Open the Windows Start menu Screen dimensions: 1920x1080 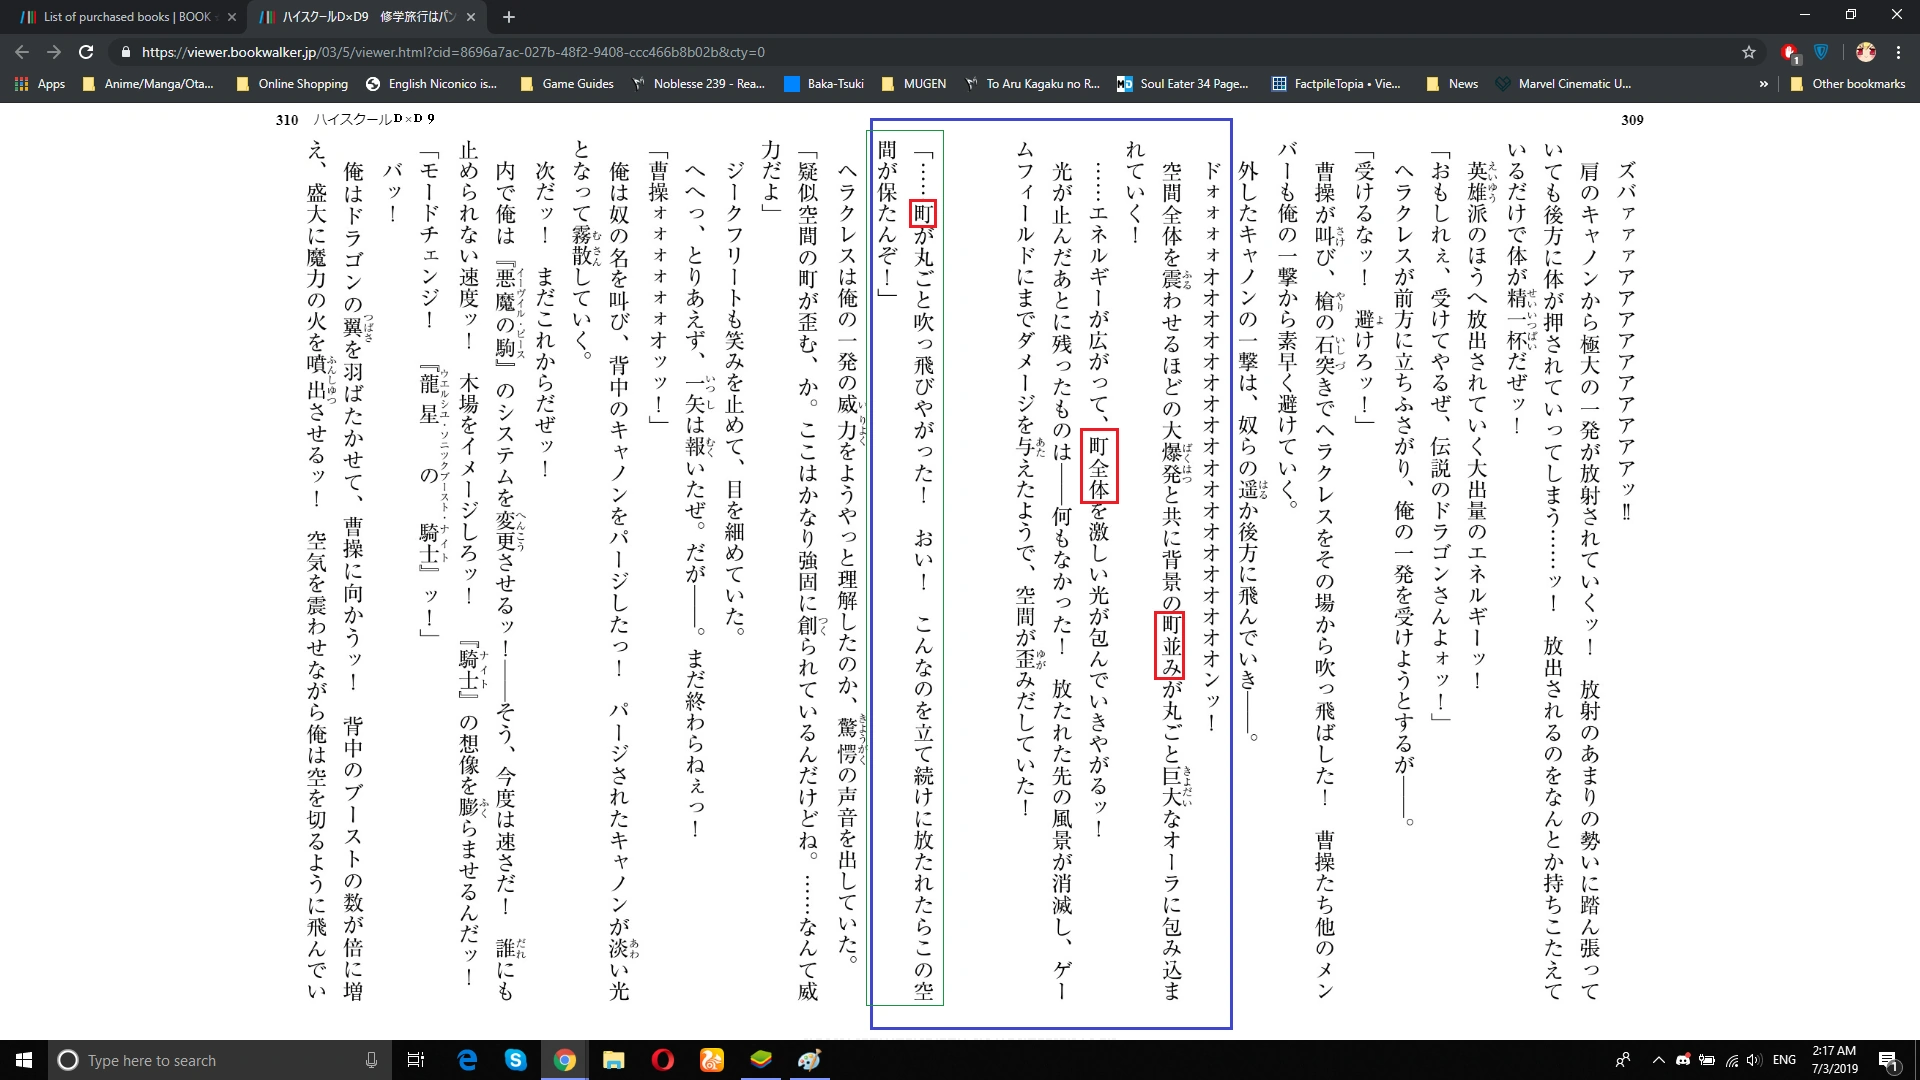tap(24, 1060)
